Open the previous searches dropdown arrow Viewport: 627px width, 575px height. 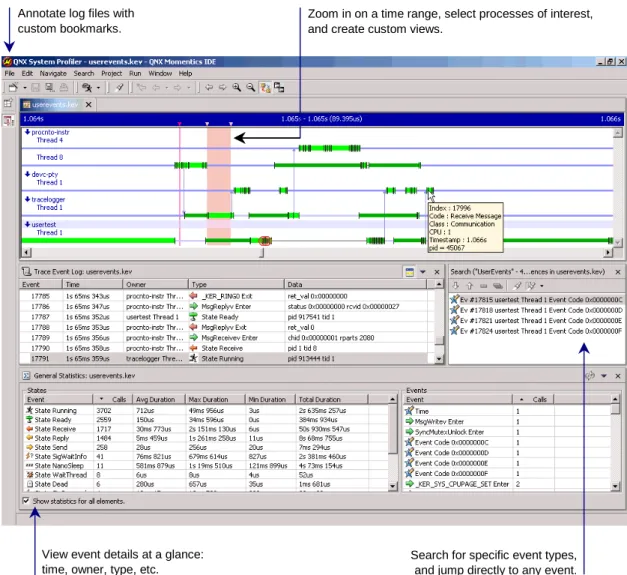(542, 286)
